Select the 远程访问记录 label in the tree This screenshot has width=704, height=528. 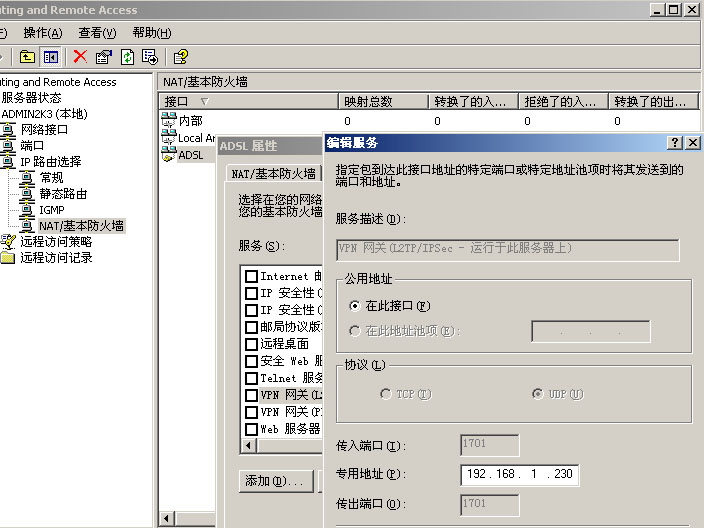pos(56,258)
